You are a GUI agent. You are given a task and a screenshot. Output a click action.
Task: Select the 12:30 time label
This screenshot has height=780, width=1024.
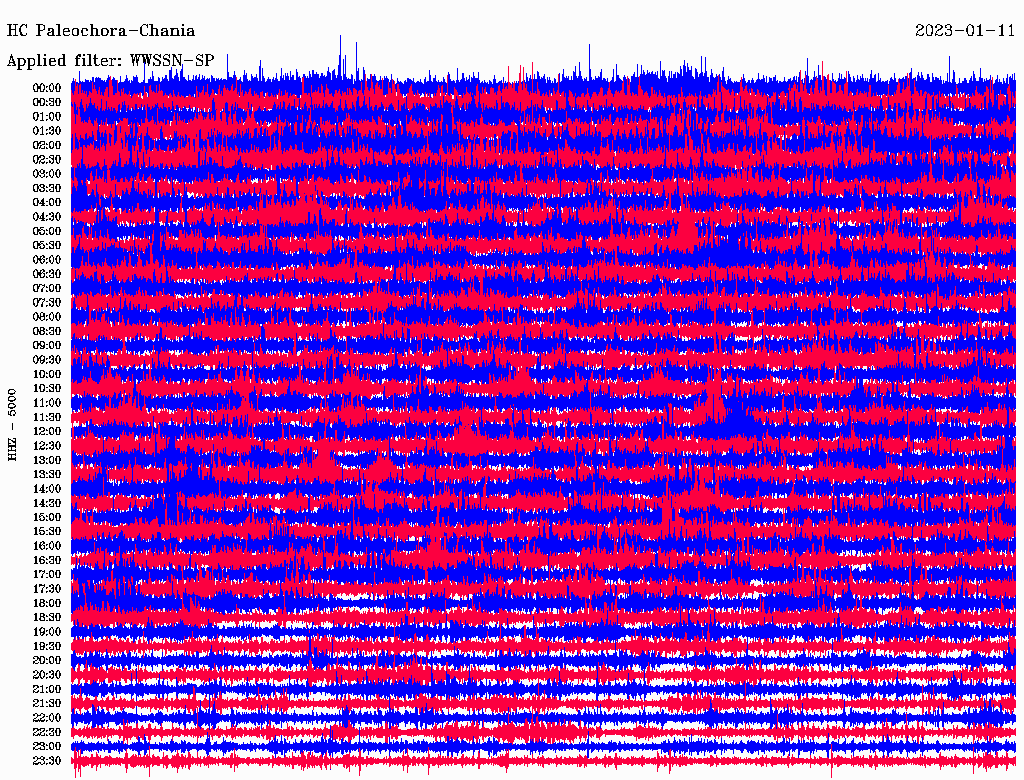pos(47,446)
